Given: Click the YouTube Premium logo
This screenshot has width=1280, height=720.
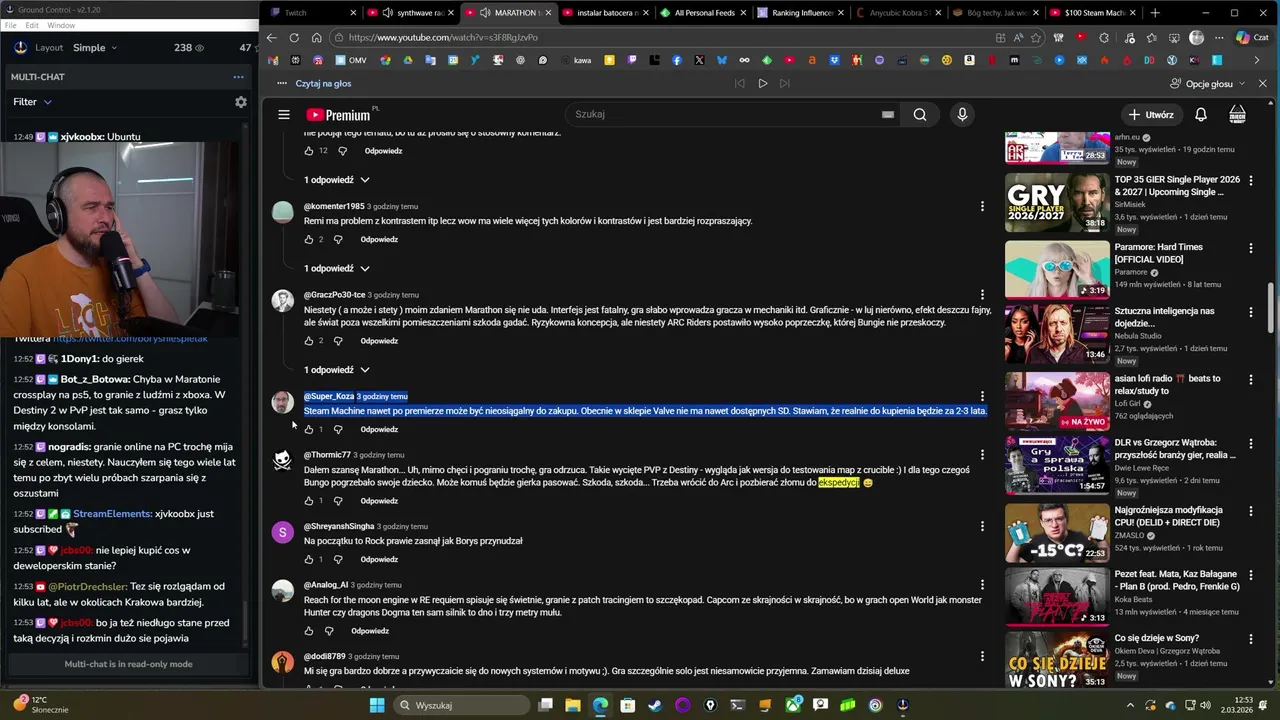Looking at the screenshot, I should [338, 115].
